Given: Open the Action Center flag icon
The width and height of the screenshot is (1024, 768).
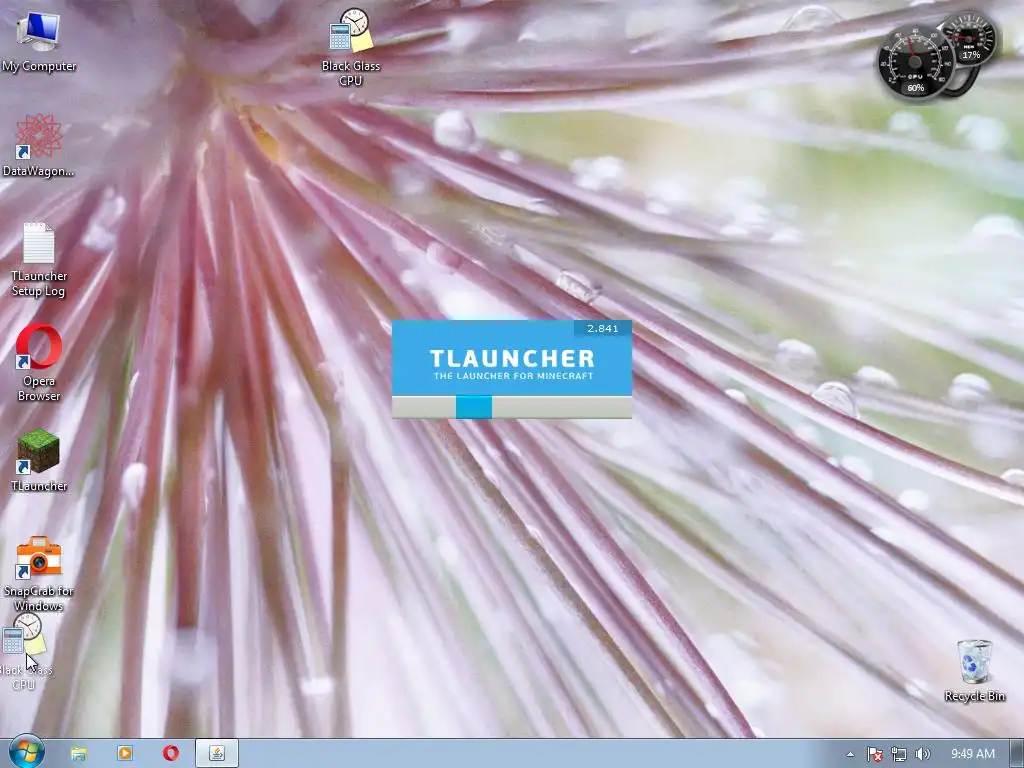Looking at the screenshot, I should coord(874,754).
